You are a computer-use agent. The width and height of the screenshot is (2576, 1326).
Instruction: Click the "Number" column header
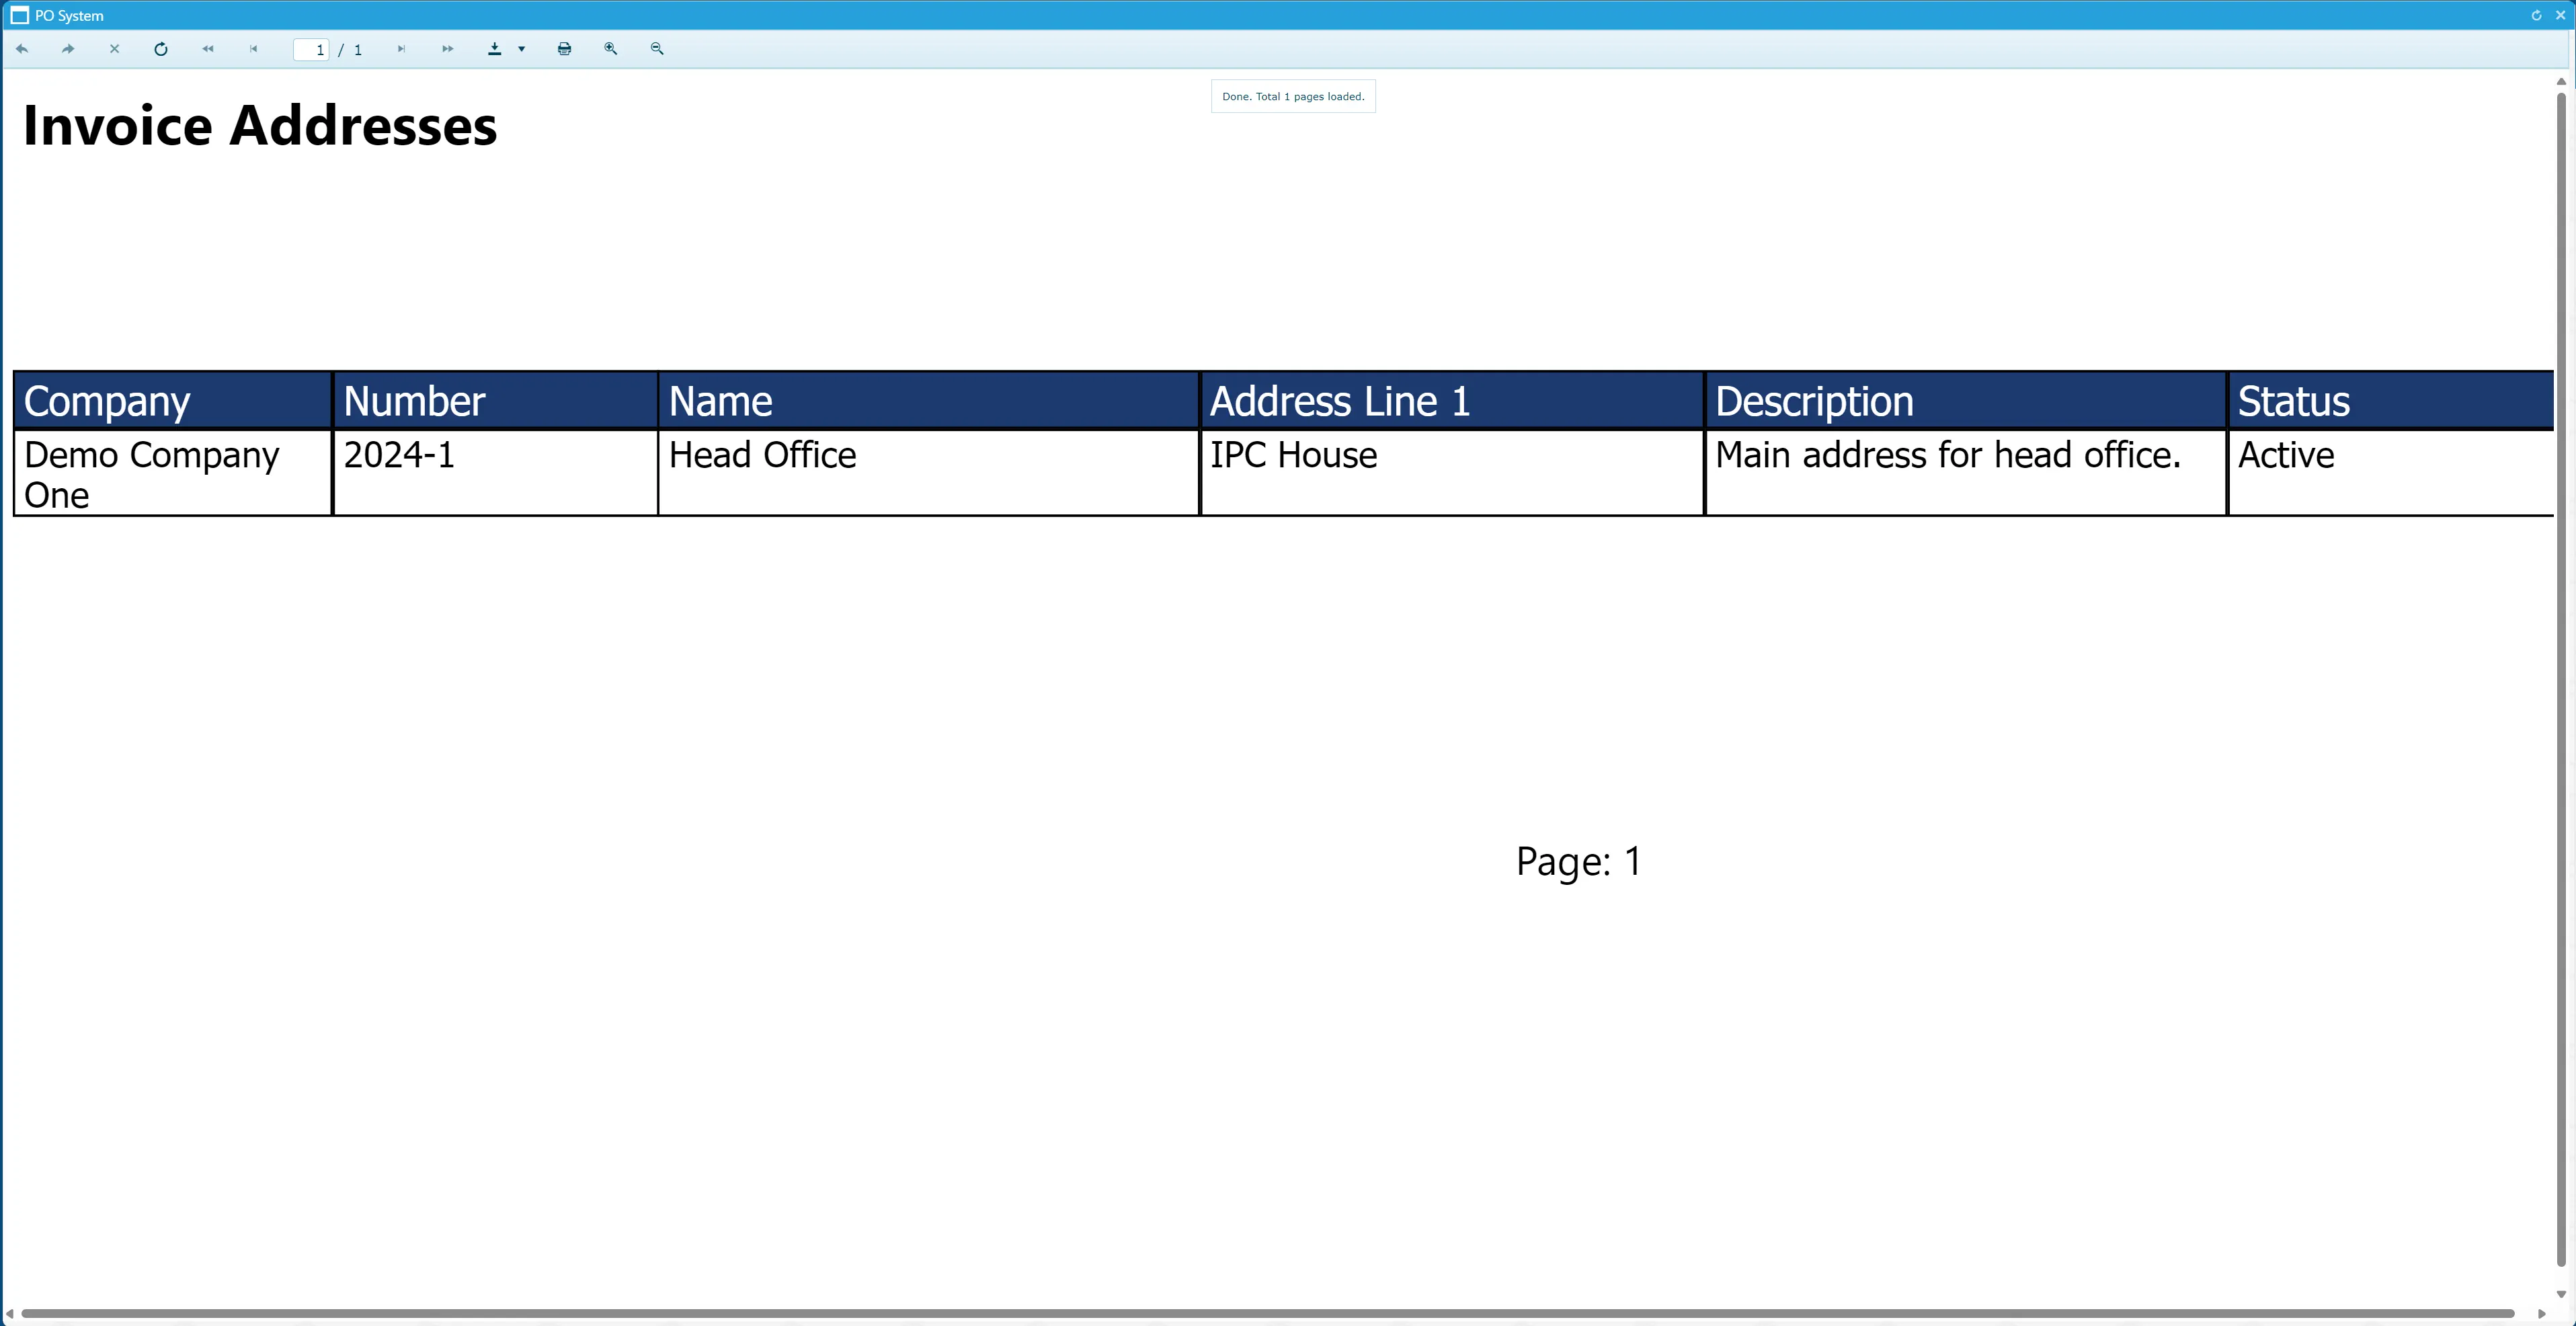(x=495, y=401)
